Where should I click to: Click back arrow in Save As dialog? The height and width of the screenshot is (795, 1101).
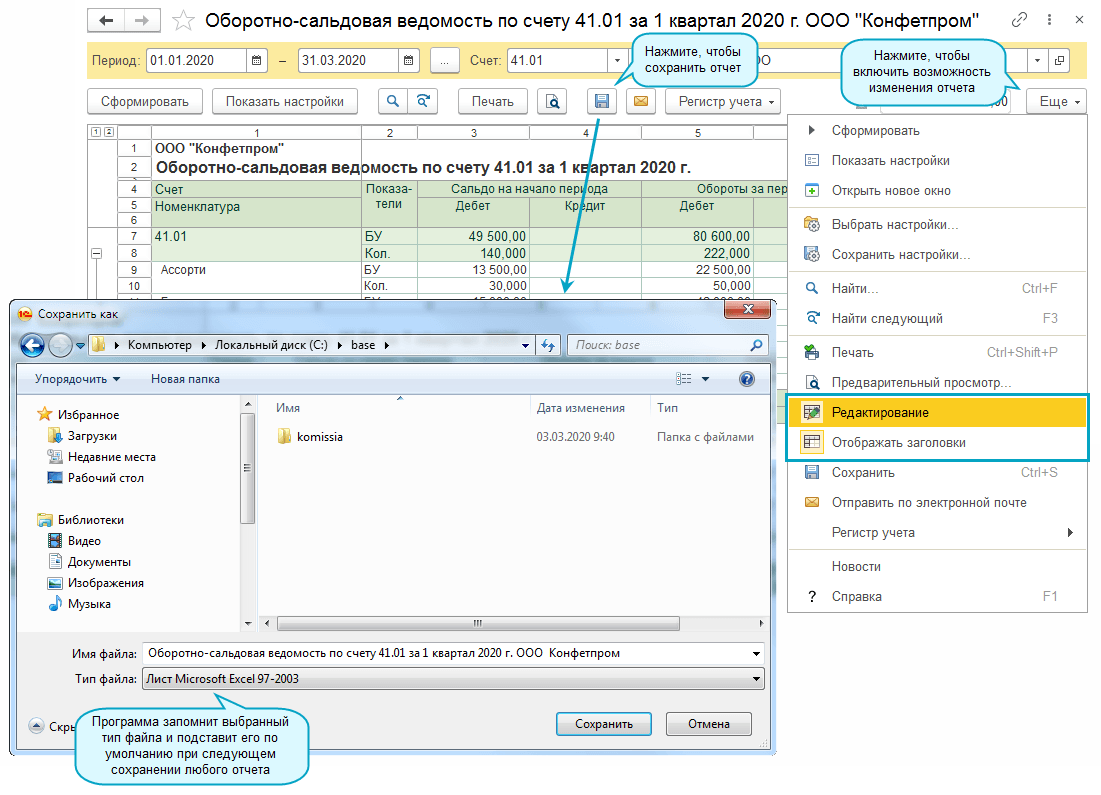click(32, 345)
